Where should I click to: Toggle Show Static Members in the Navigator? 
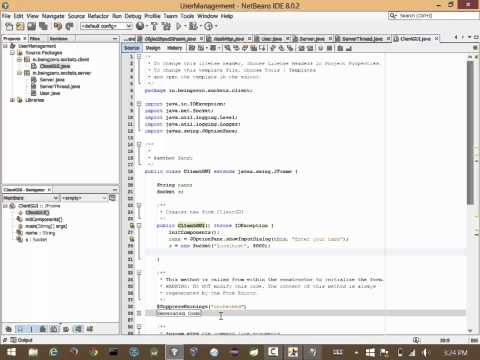(31, 329)
